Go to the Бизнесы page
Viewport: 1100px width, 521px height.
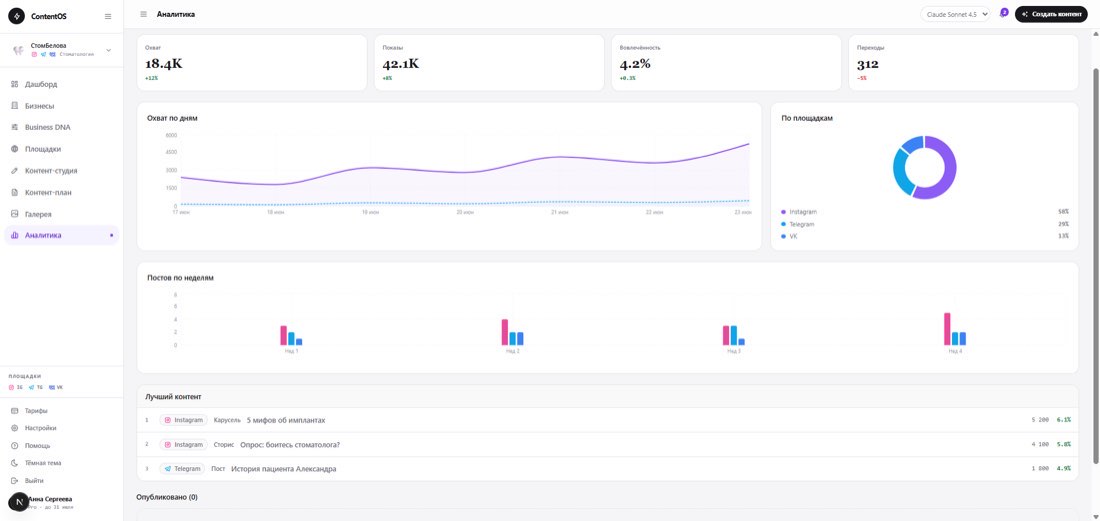pos(62,106)
